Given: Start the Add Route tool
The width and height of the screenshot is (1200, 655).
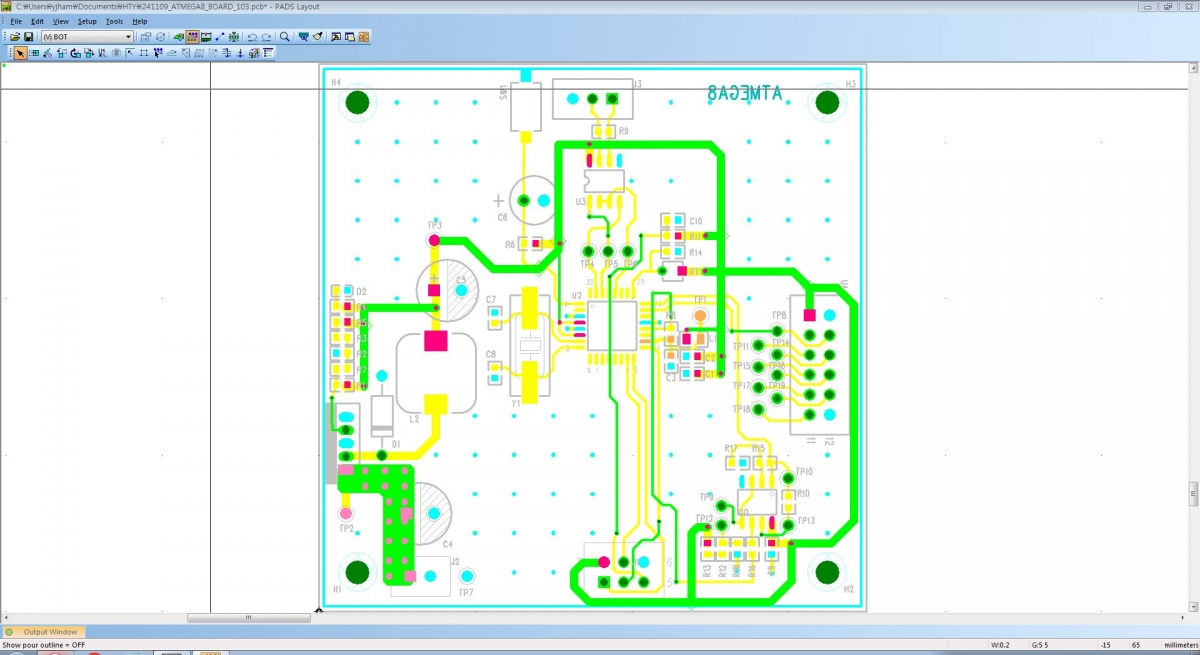Looking at the screenshot, I should [x=158, y=53].
